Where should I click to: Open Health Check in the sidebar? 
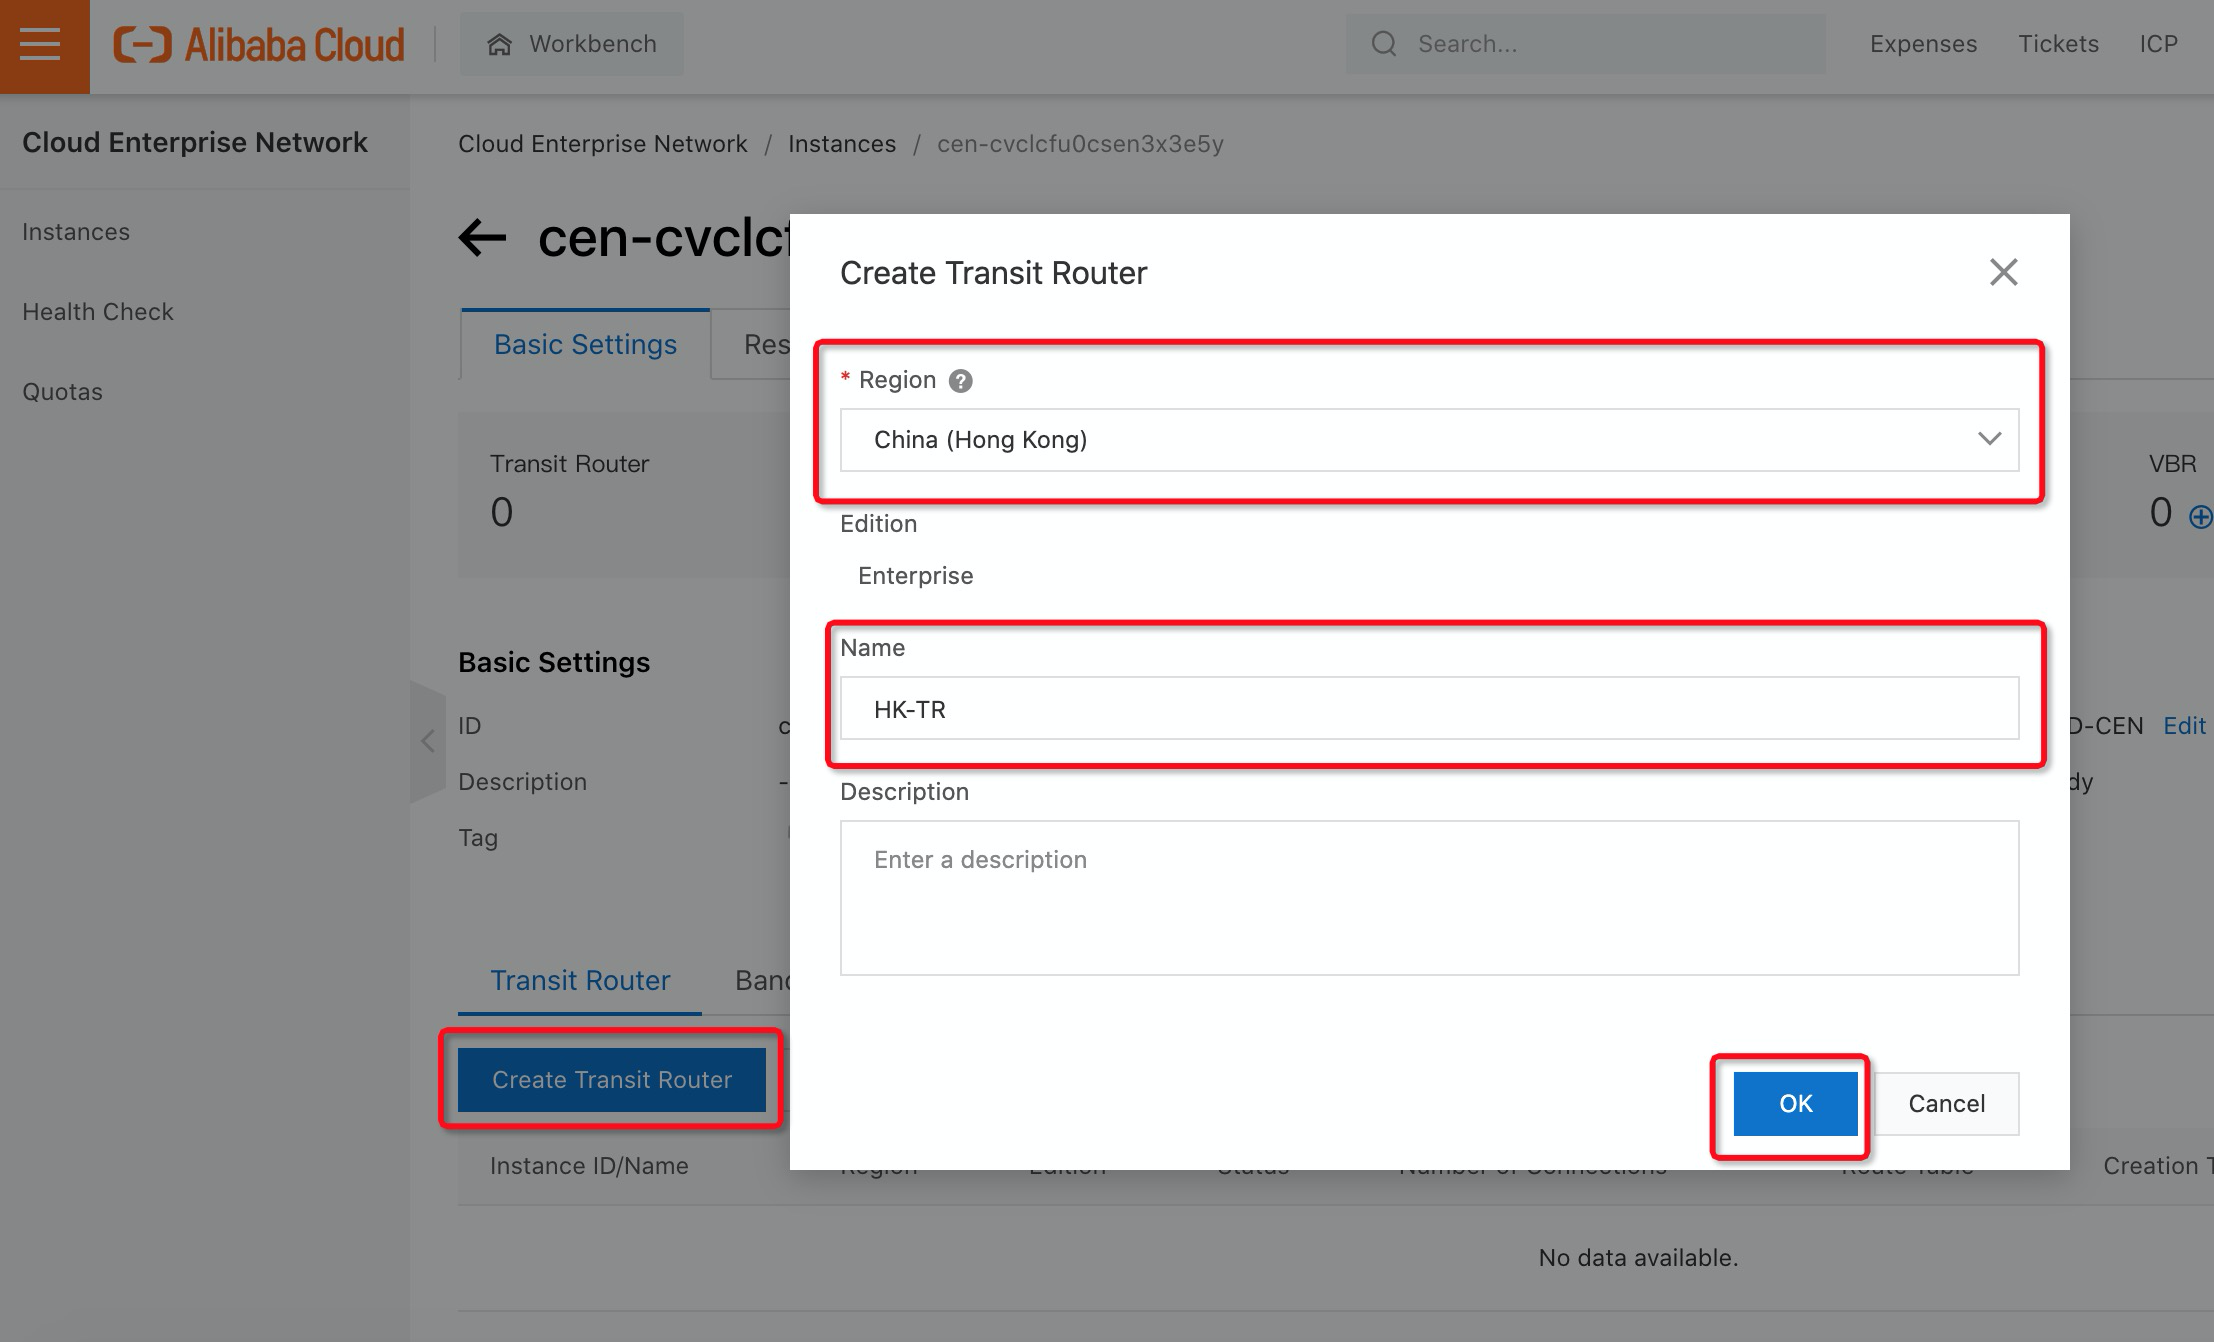(x=98, y=312)
